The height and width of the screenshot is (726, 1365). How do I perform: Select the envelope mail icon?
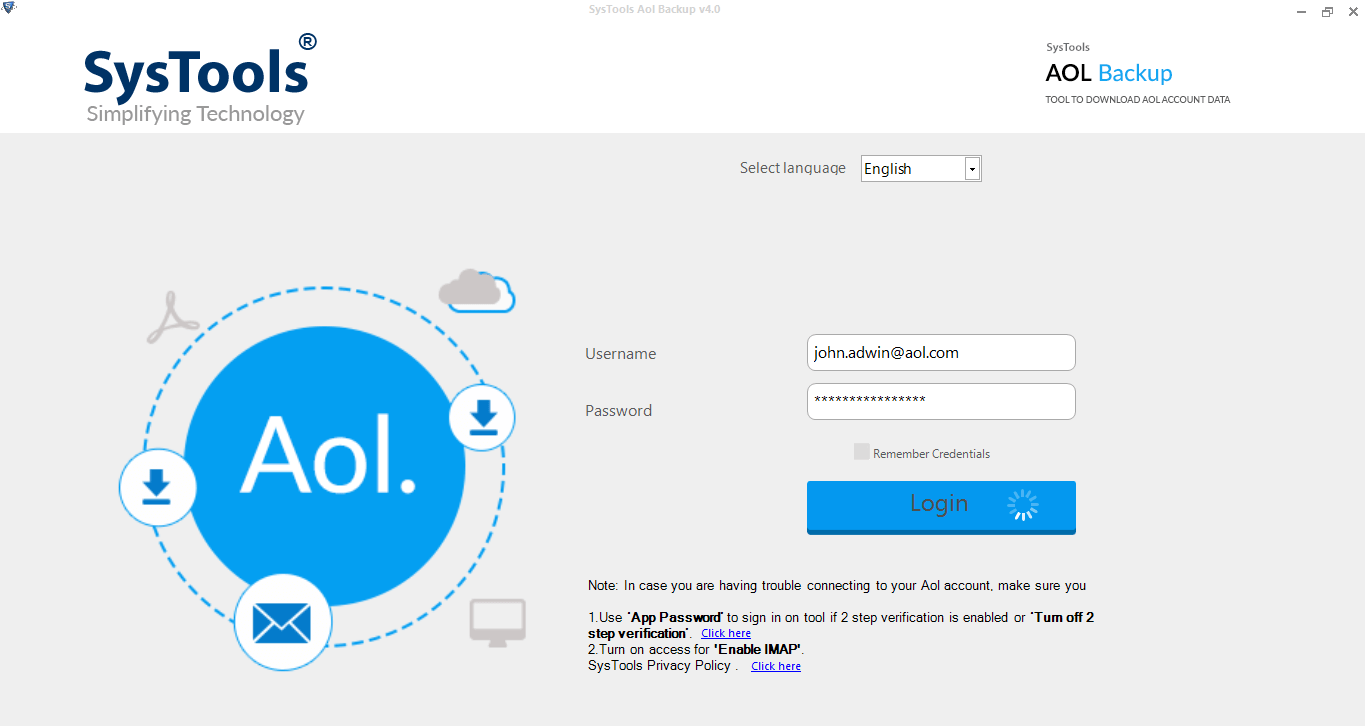coord(283,621)
